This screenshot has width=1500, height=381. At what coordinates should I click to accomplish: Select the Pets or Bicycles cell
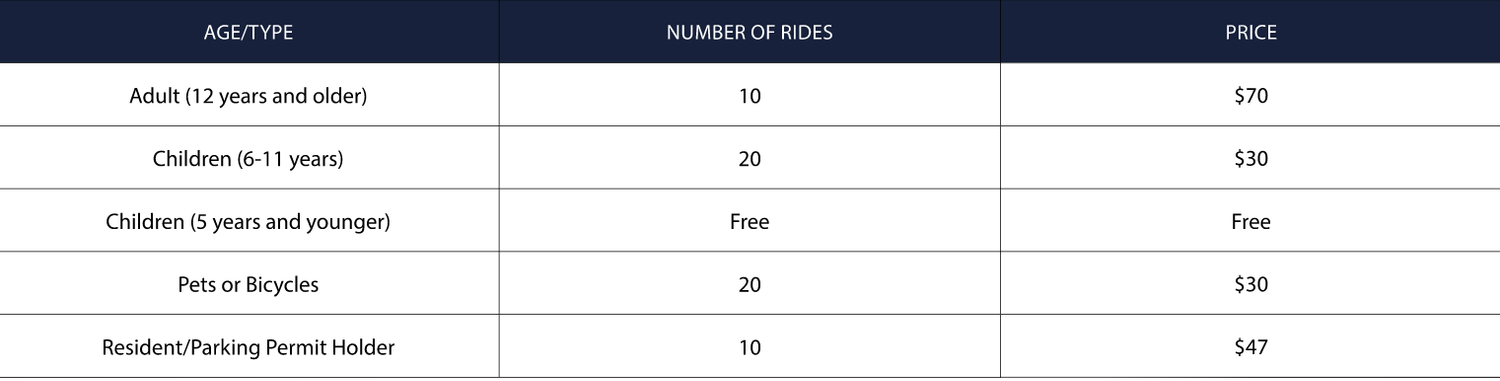249,285
